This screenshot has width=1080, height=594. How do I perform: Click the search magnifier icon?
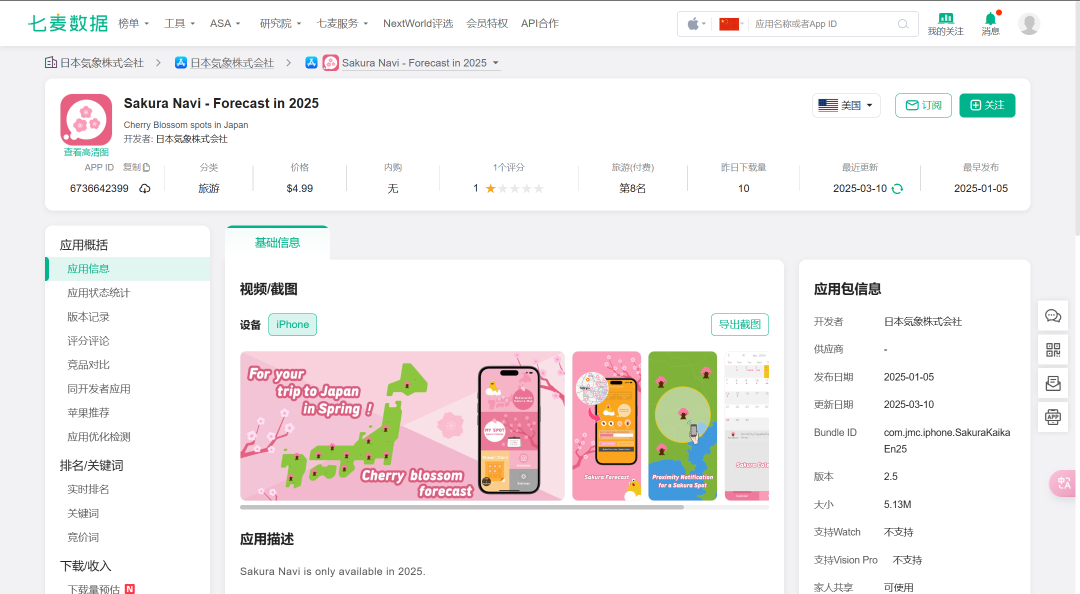tap(902, 24)
